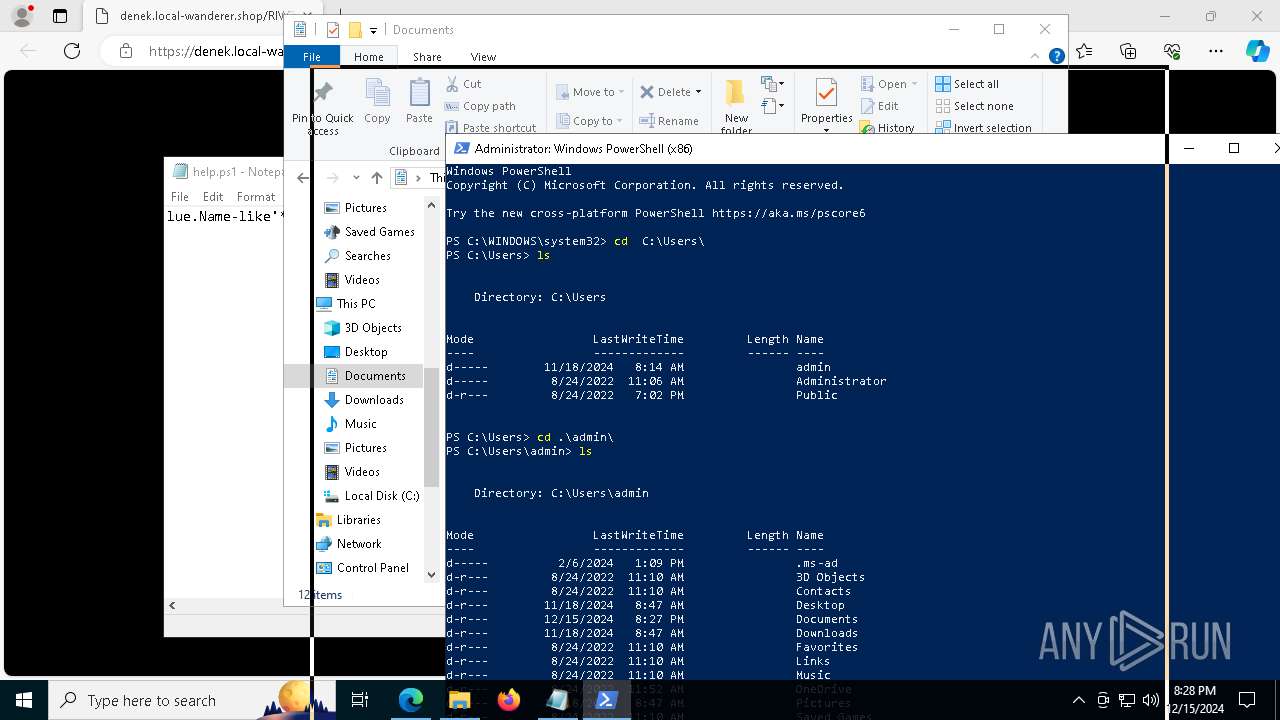
Task: Open Notepad's Edit menu
Action: 213,197
